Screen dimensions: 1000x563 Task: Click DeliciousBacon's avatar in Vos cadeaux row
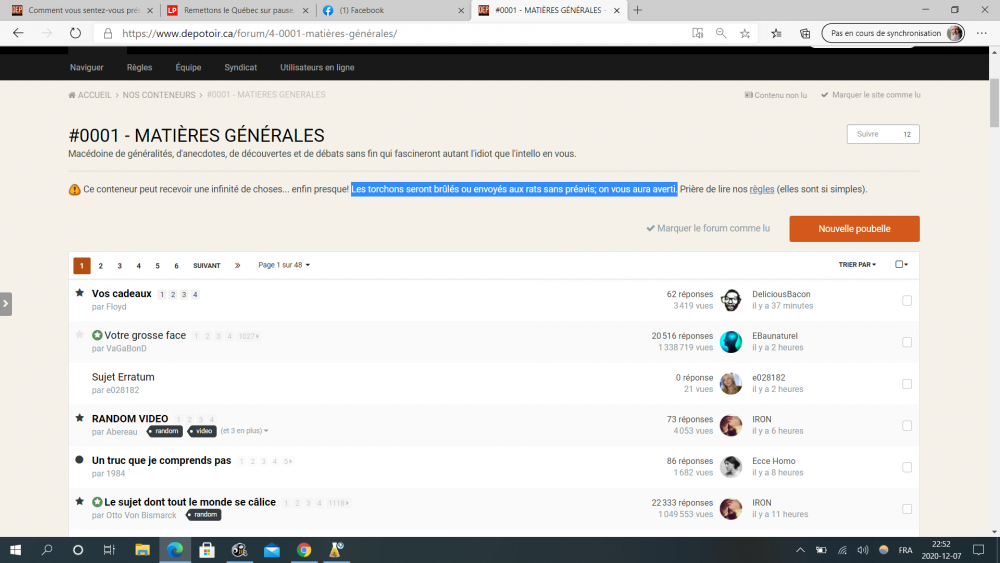point(731,300)
